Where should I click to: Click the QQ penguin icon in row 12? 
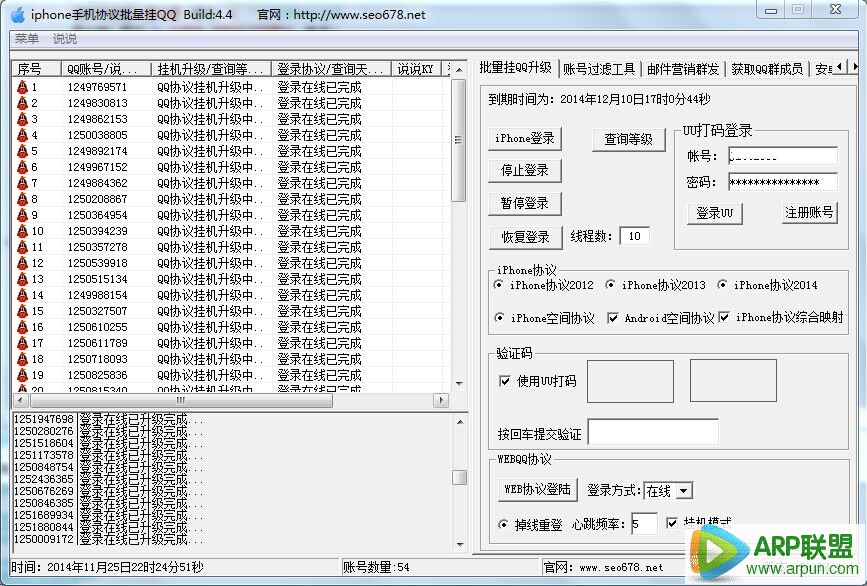[23, 263]
